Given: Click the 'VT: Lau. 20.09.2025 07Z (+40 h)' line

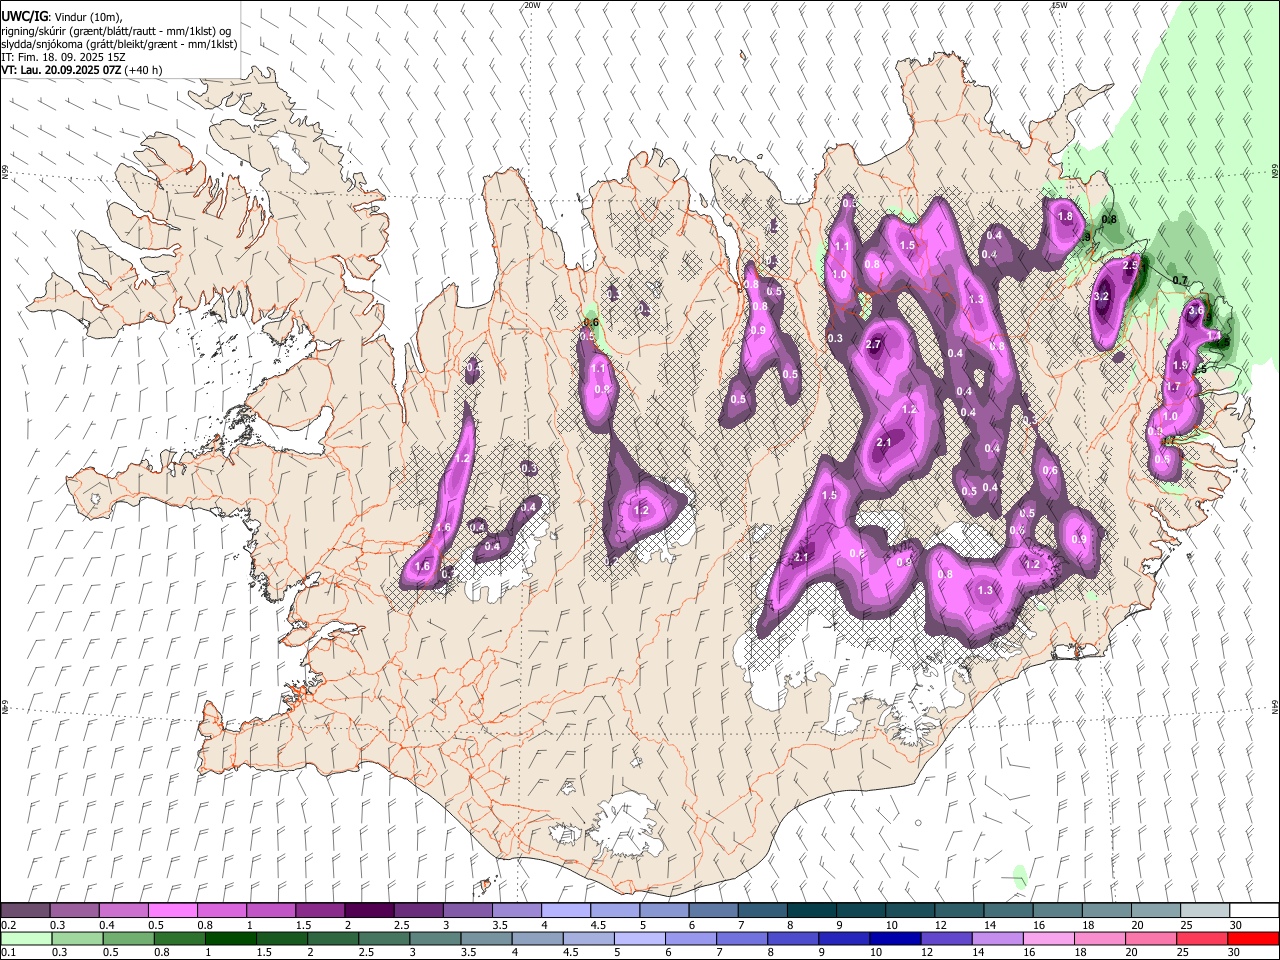Looking at the screenshot, I should (81, 70).
